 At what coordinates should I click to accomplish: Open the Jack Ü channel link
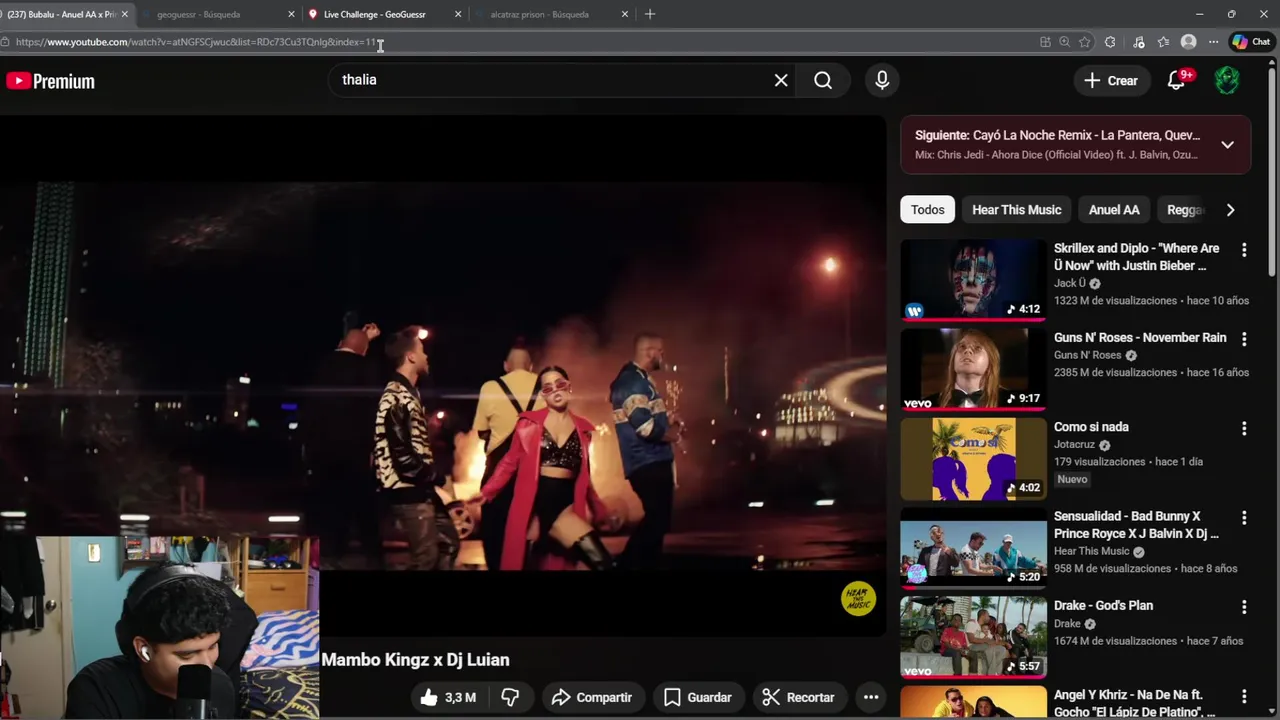point(1069,283)
